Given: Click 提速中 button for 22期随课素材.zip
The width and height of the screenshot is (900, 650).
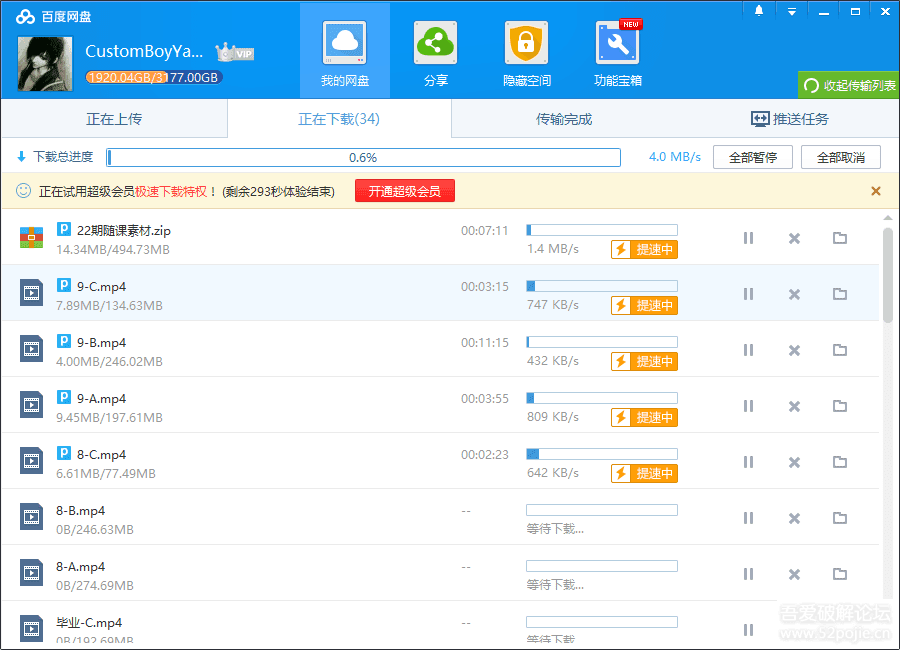Looking at the screenshot, I should [644, 249].
